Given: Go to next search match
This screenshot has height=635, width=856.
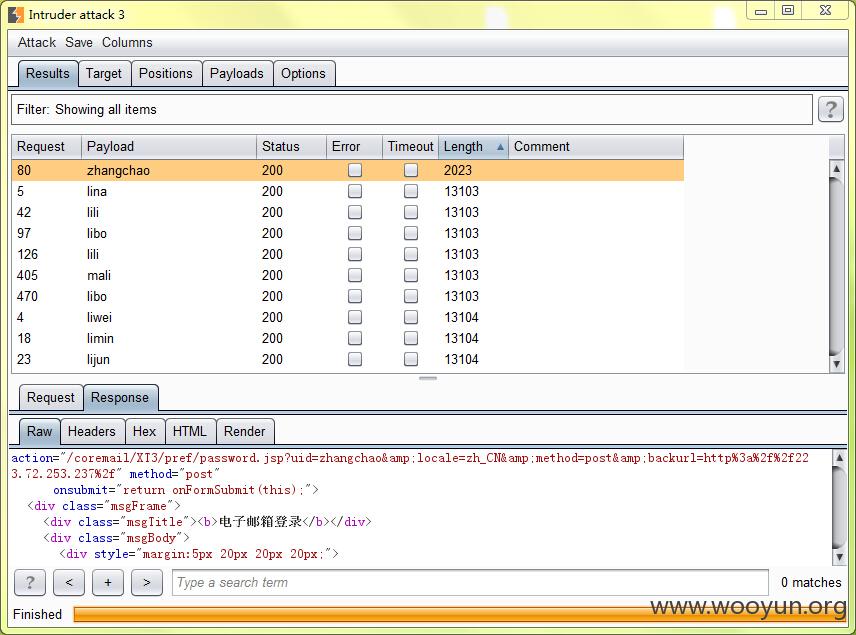Looking at the screenshot, I should tap(147, 583).
